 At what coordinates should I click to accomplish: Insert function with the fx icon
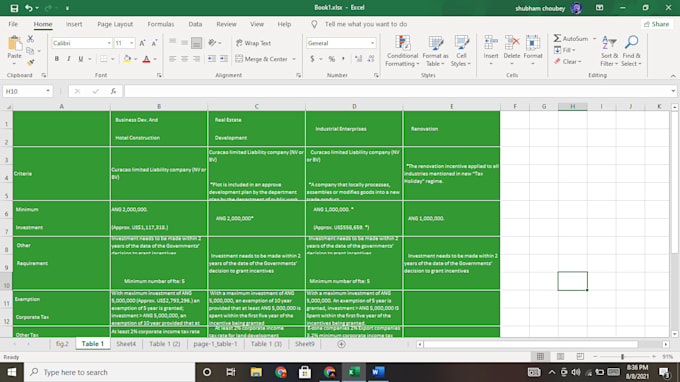(113, 91)
